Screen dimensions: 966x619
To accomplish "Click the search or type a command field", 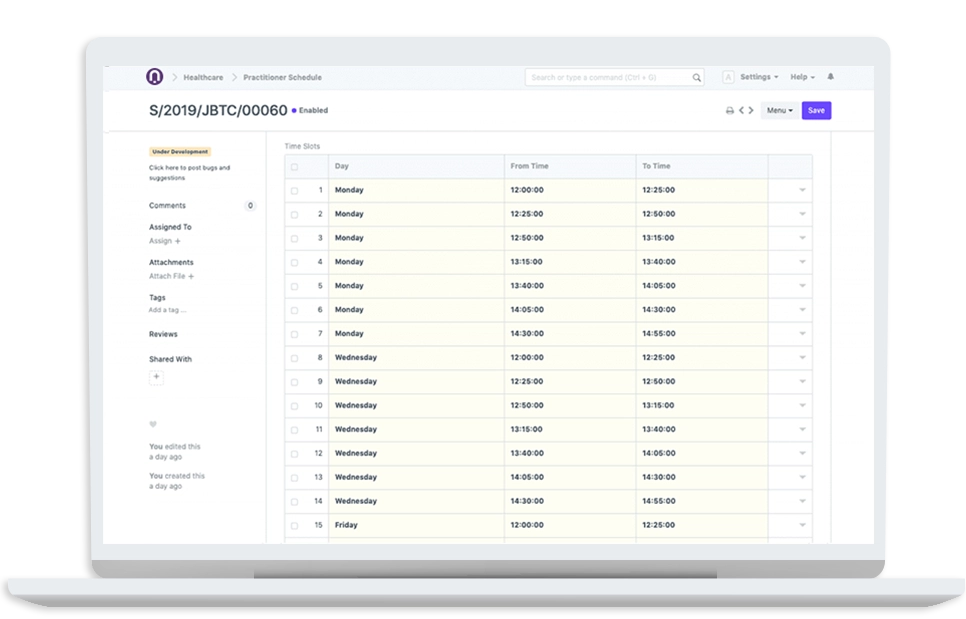I will click(614, 77).
